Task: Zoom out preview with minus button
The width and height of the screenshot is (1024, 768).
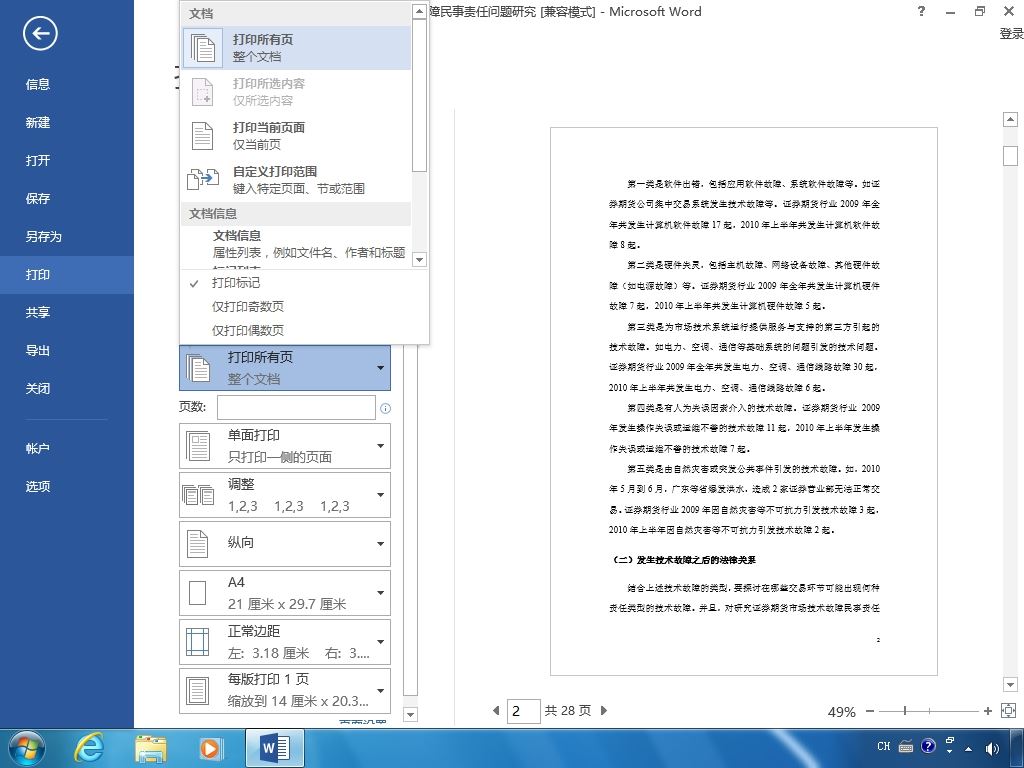Action: pyautogui.click(x=870, y=711)
